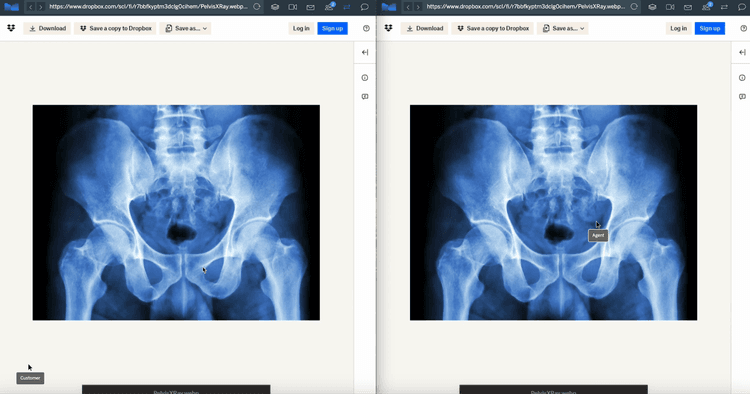Click help question icon in left pane
The image size is (750, 394).
(x=366, y=29)
